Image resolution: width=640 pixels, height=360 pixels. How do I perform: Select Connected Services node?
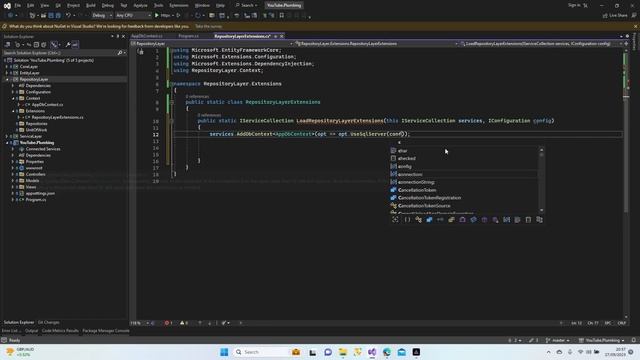coord(43,149)
